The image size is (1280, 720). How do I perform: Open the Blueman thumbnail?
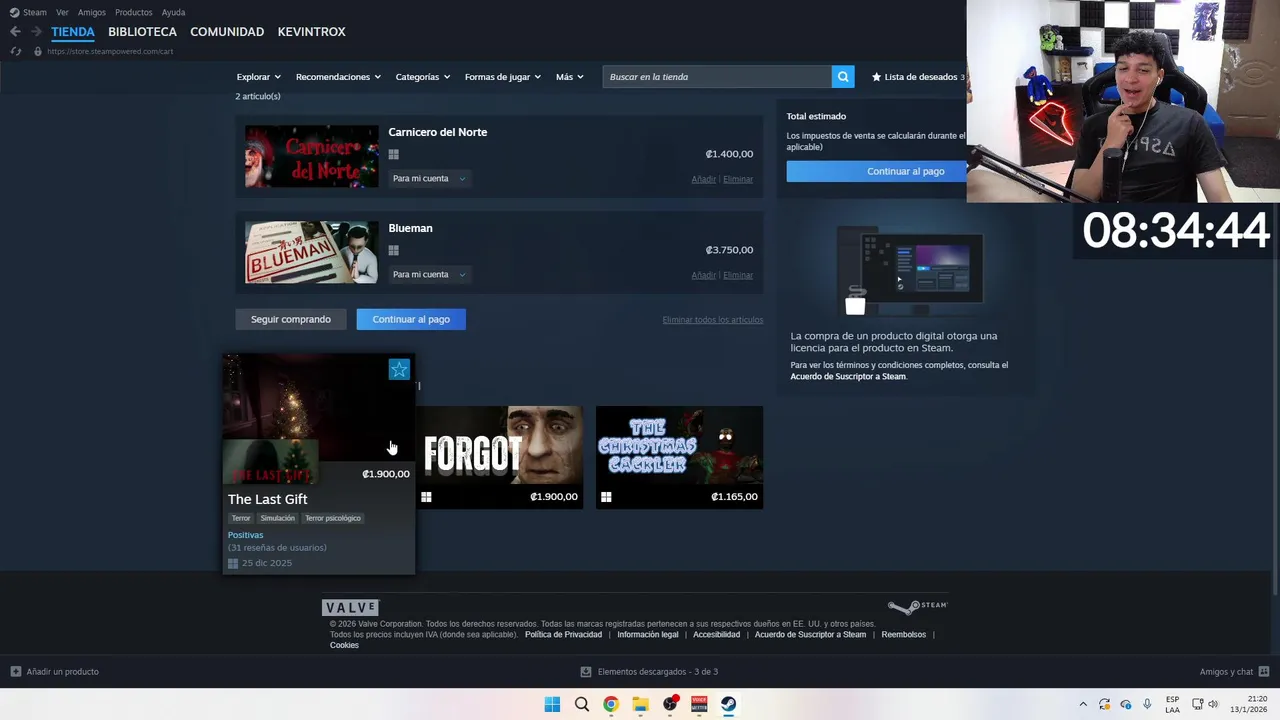(311, 252)
